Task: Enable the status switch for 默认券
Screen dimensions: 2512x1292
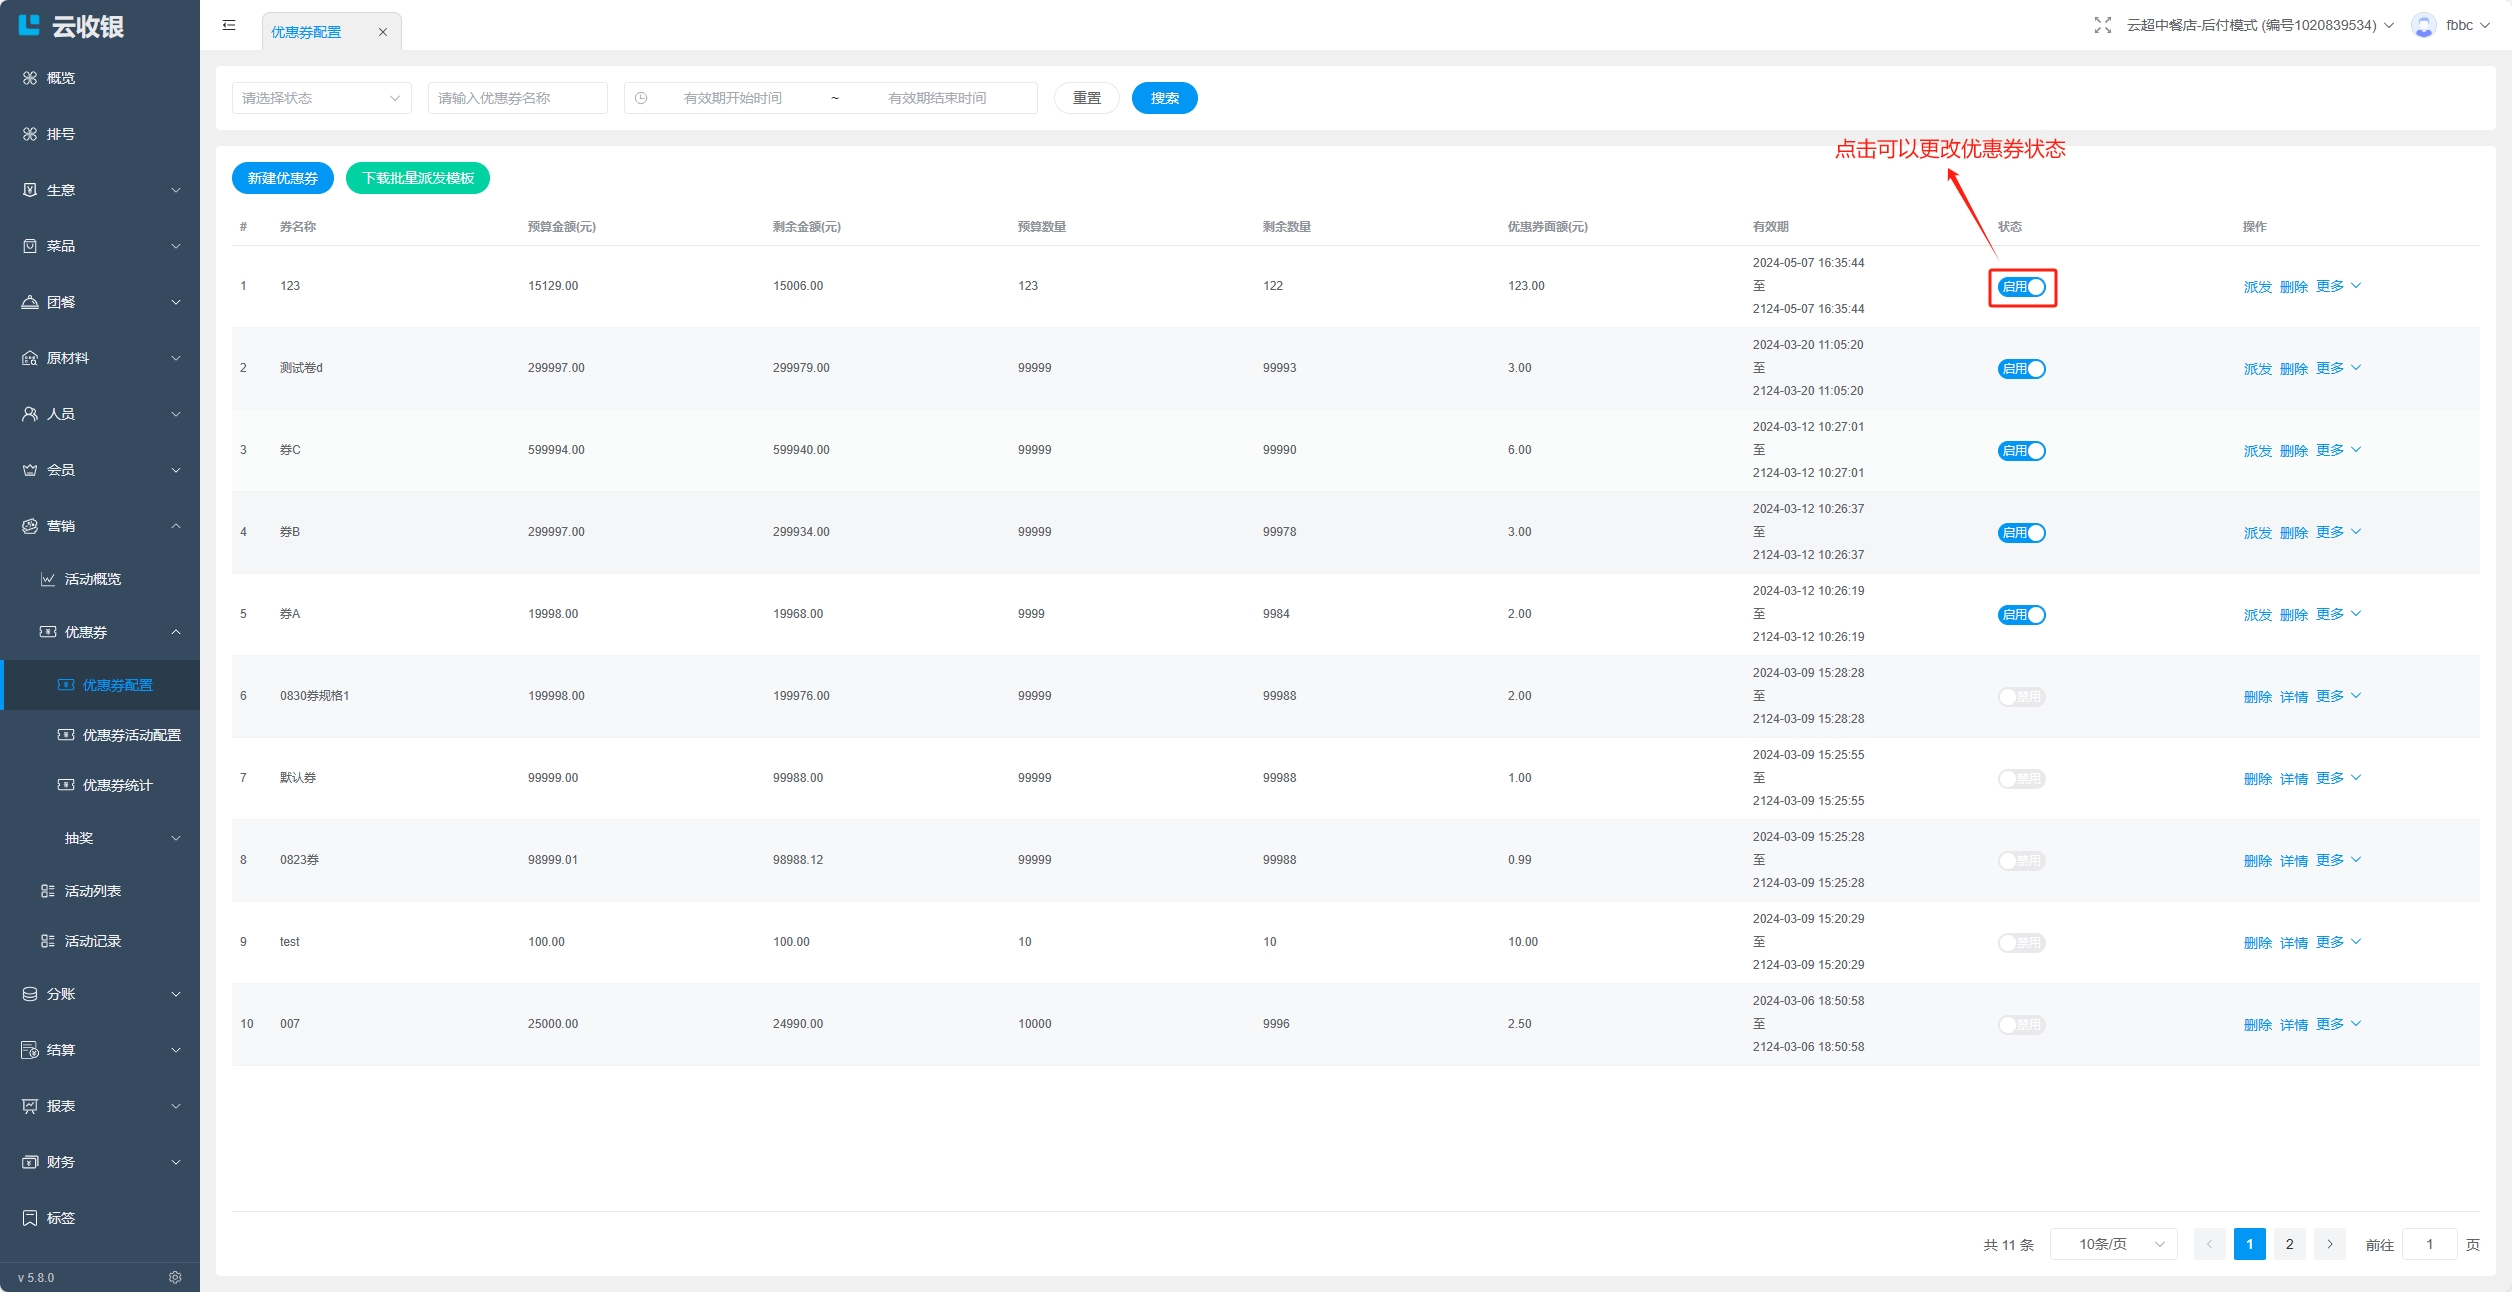Action: click(2021, 779)
